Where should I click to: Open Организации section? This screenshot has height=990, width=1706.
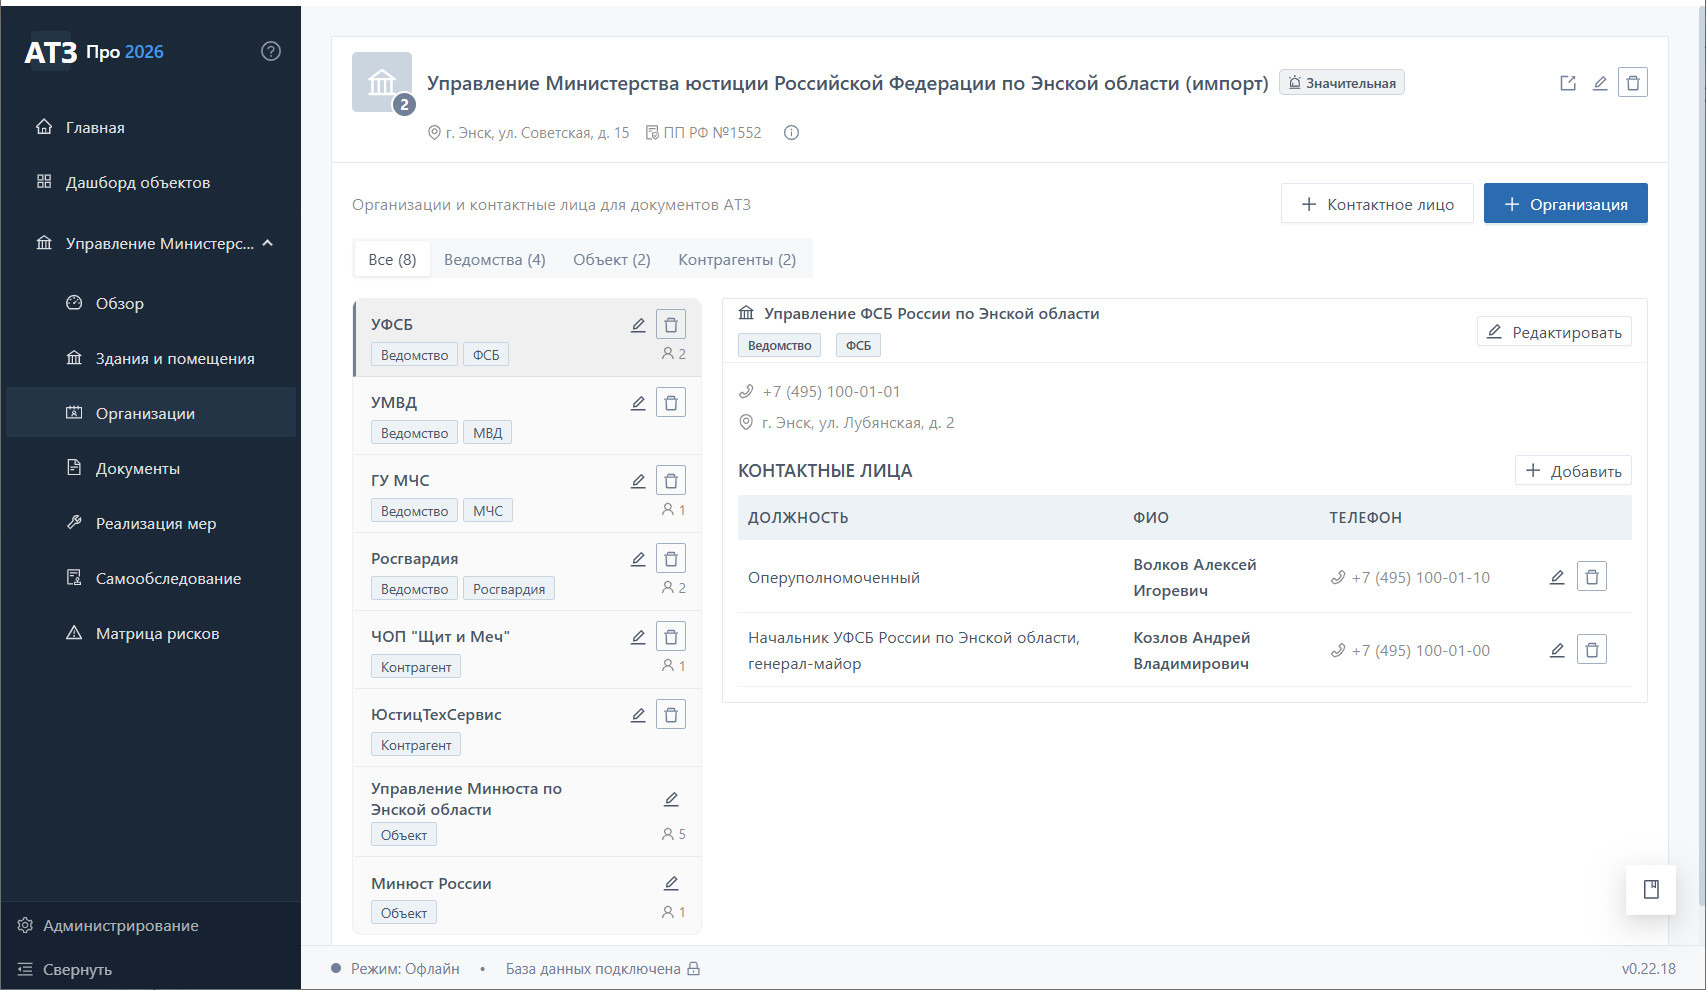tap(150, 413)
